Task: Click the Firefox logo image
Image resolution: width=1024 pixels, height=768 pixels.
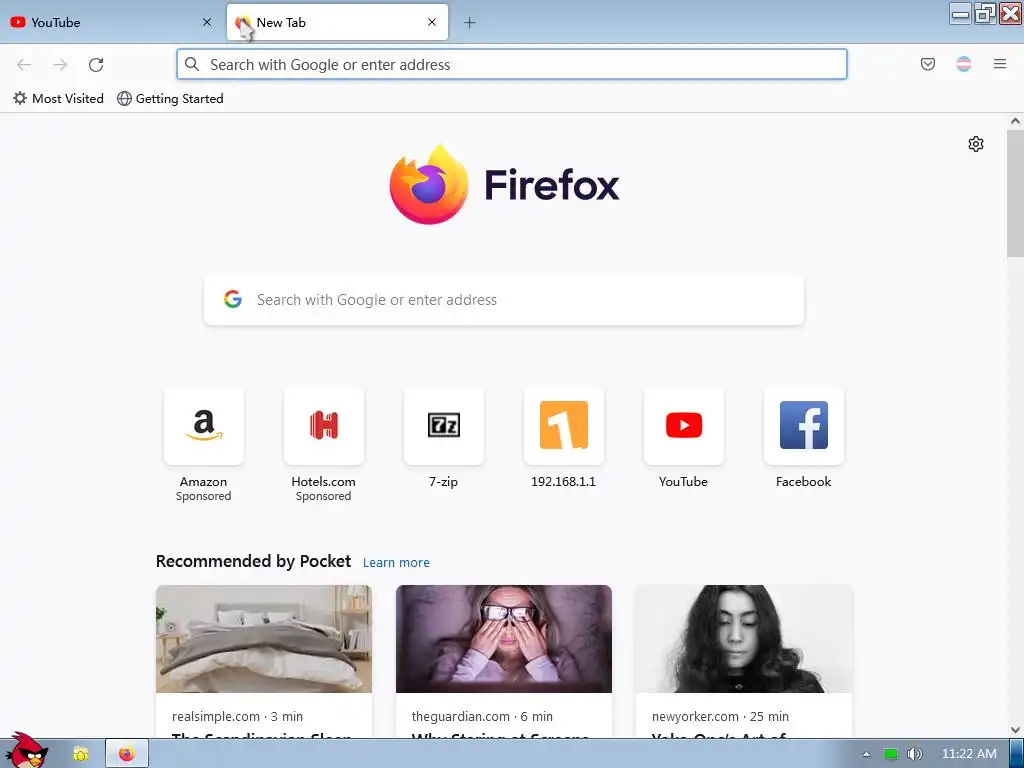Action: pyautogui.click(x=428, y=184)
